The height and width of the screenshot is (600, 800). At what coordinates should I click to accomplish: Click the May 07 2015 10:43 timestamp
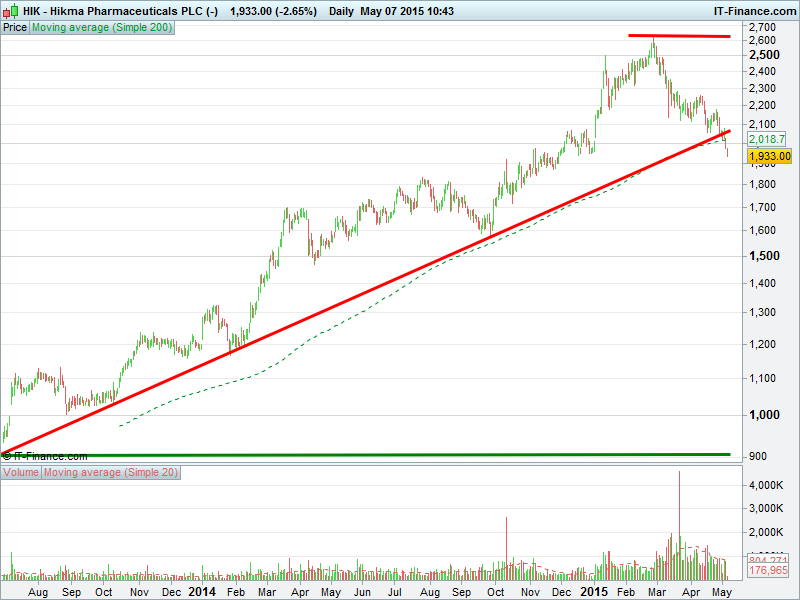(x=407, y=11)
